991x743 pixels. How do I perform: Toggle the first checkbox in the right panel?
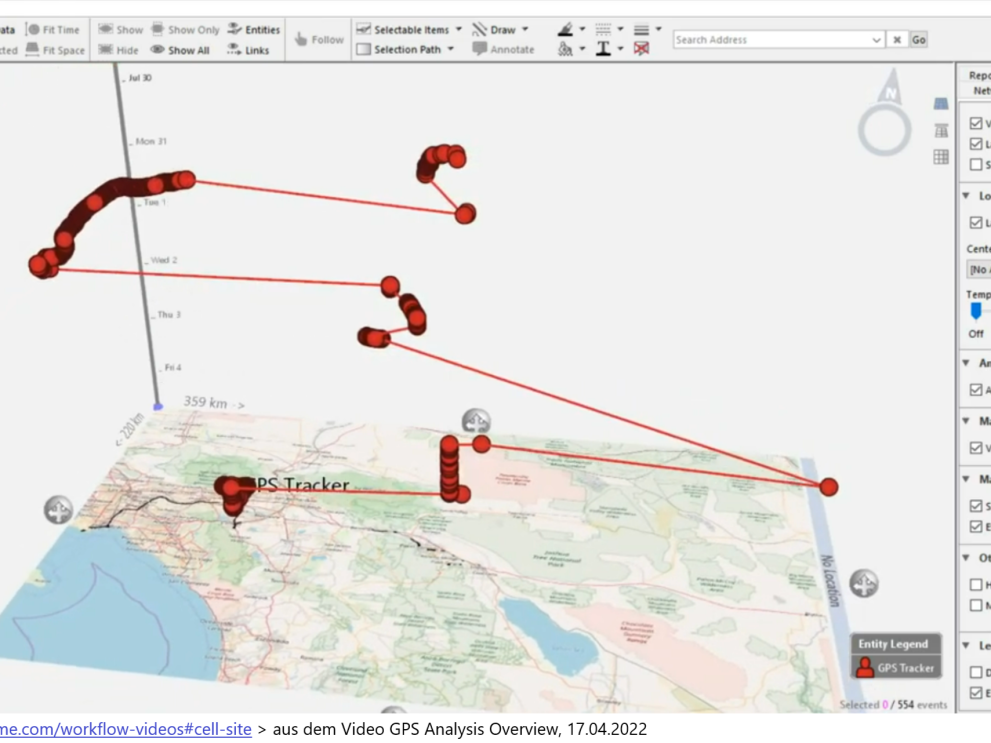coord(976,123)
